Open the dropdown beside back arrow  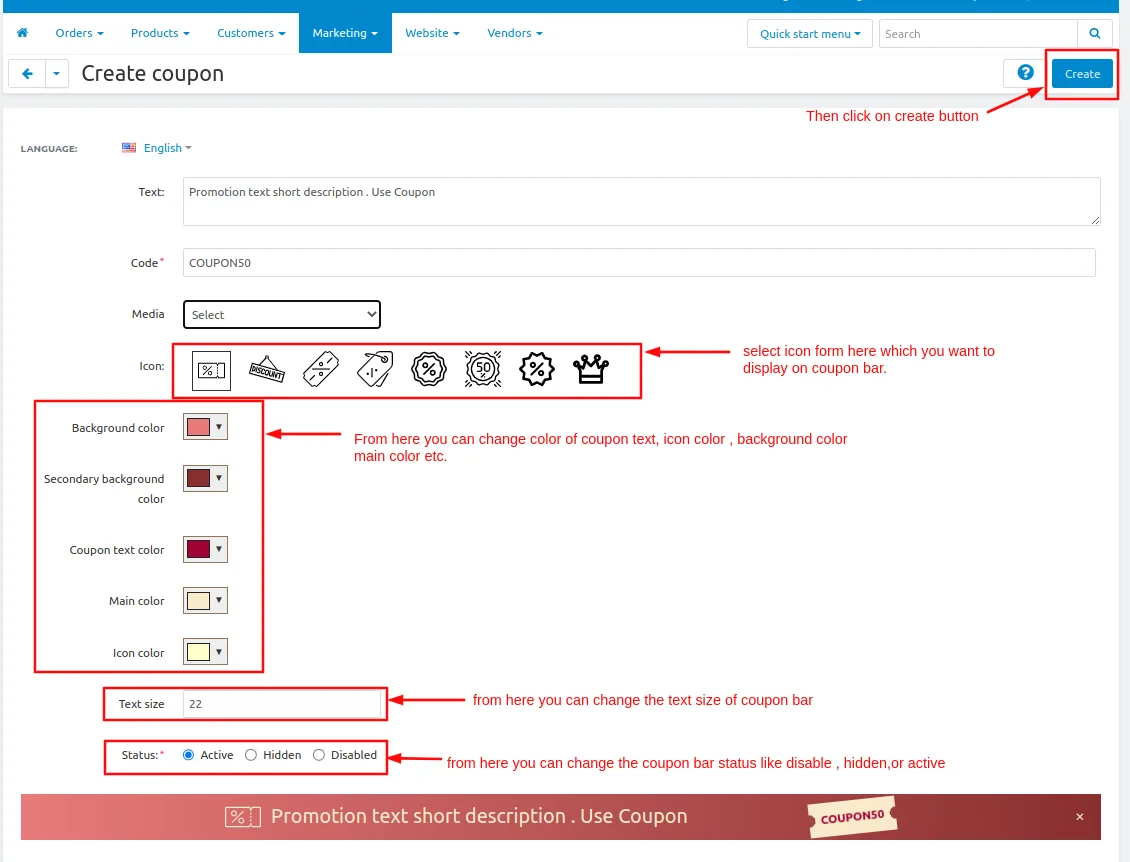point(57,74)
